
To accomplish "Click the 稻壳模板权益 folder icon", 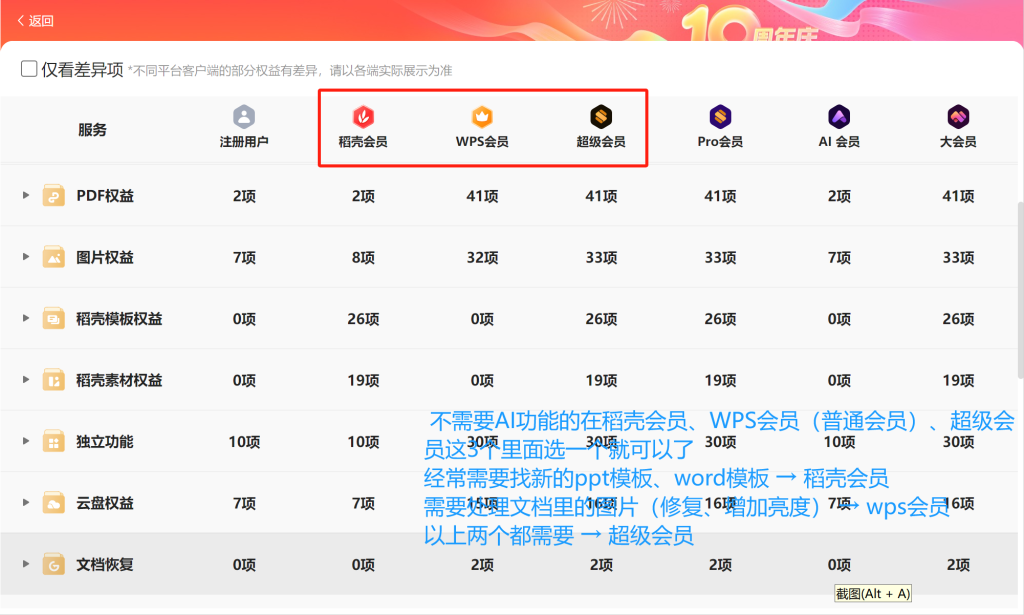I will (54, 318).
